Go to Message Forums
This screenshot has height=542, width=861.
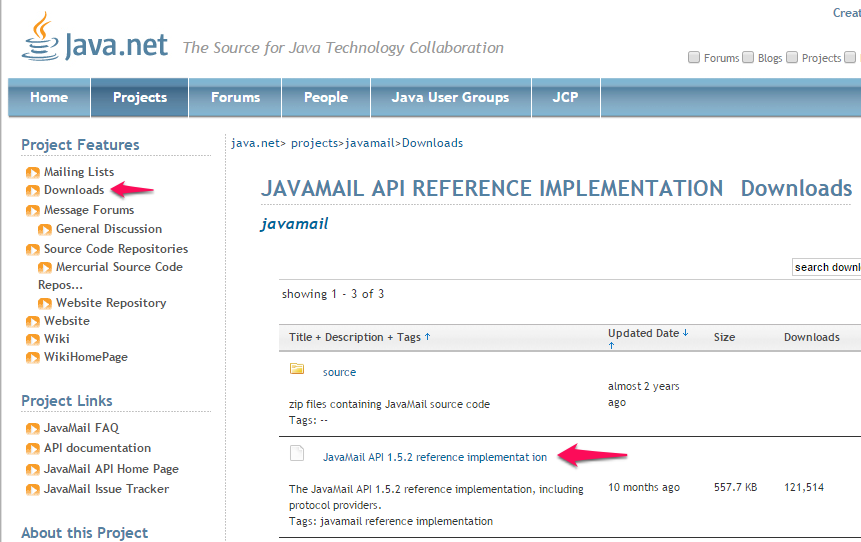click(89, 210)
